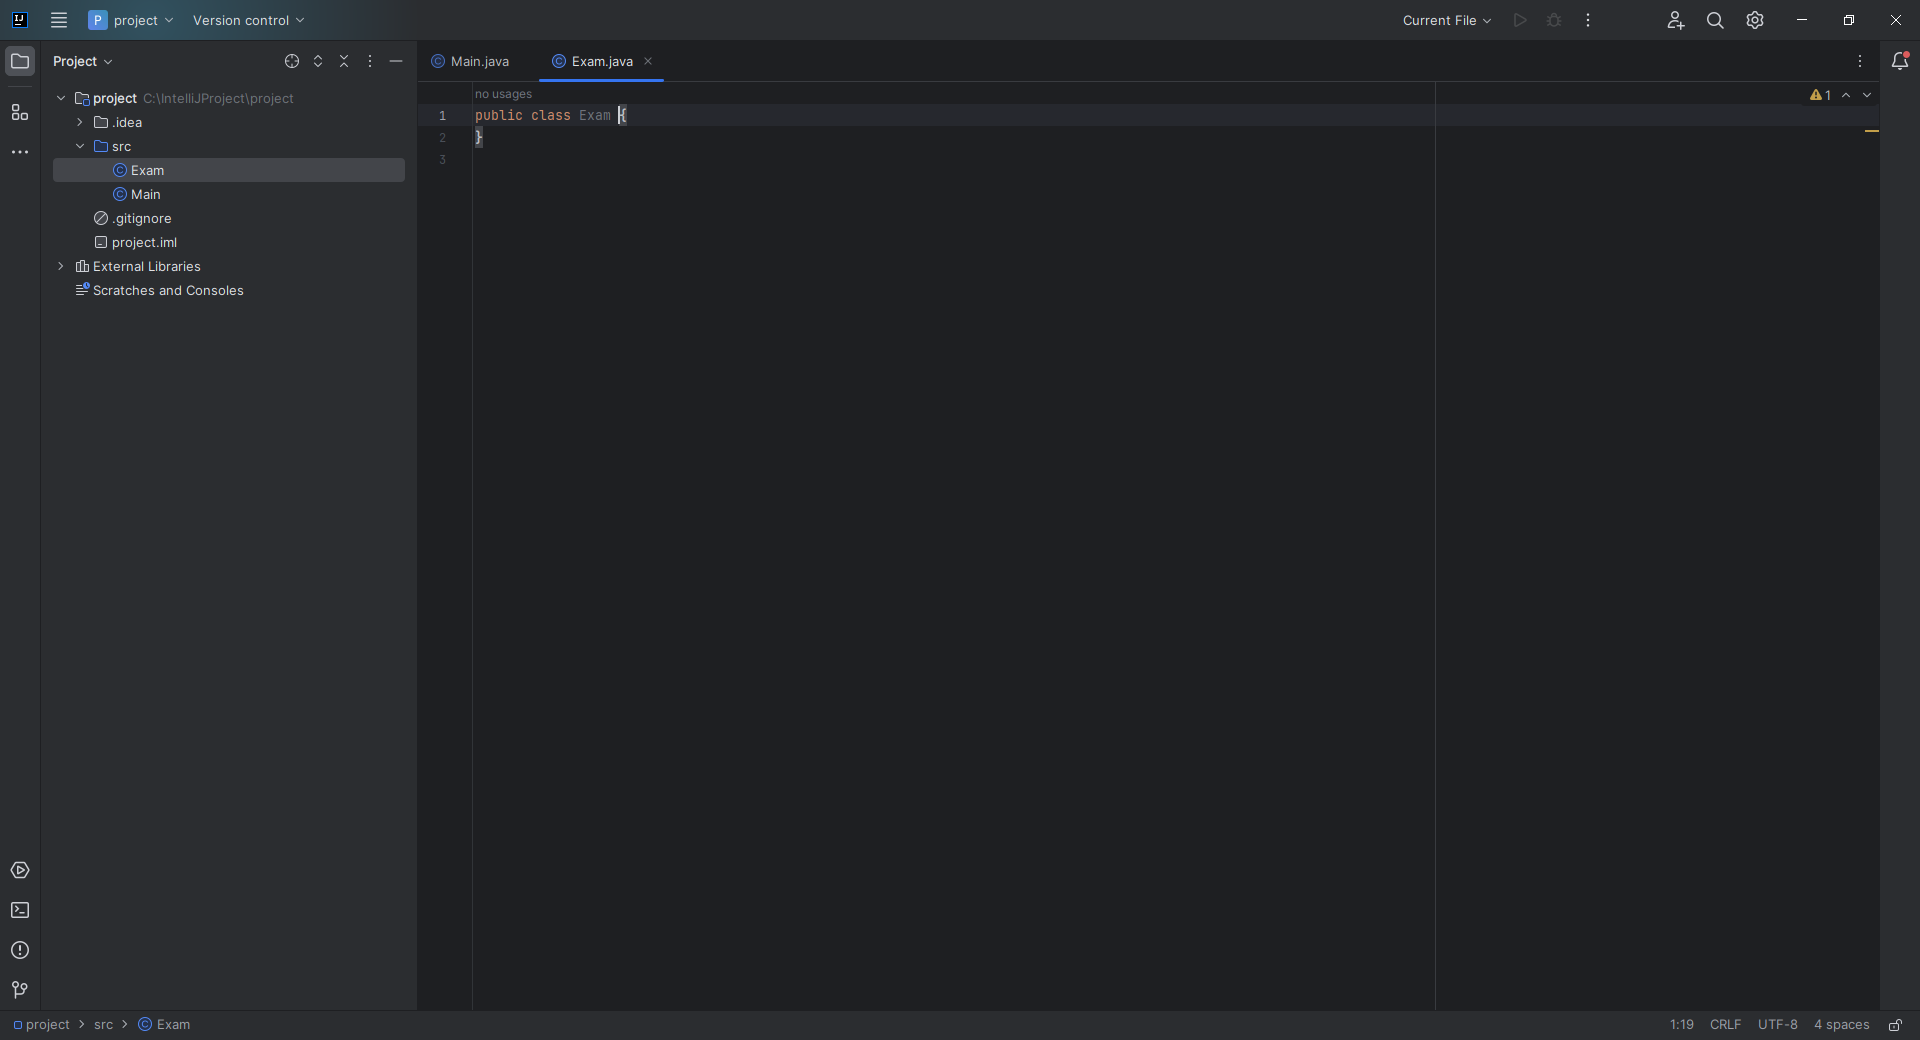Place cursor on closing brace line
Image resolution: width=1920 pixels, height=1040 pixels.
(479, 138)
